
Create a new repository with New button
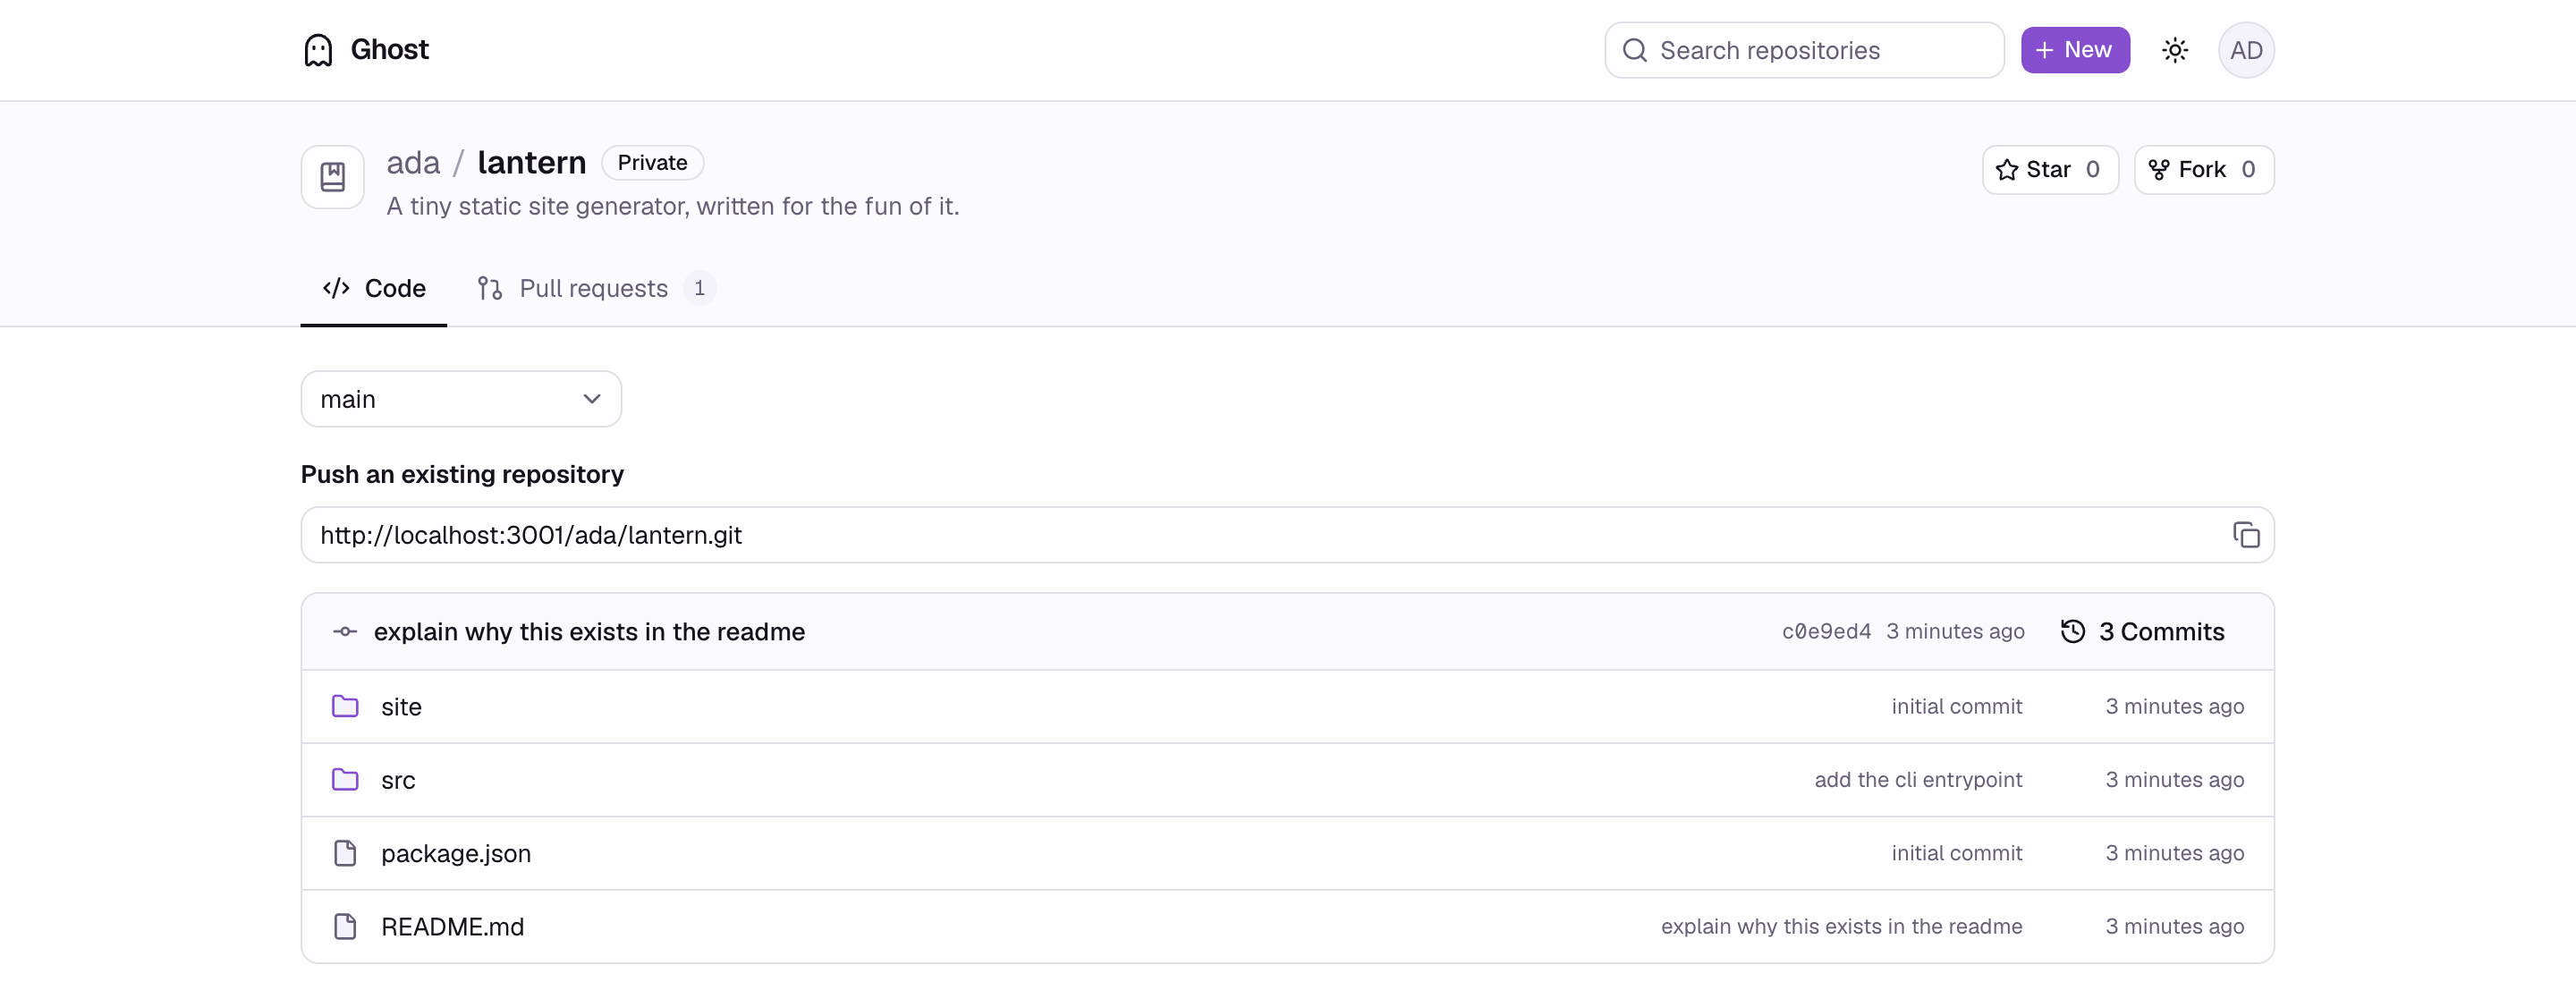click(2074, 50)
